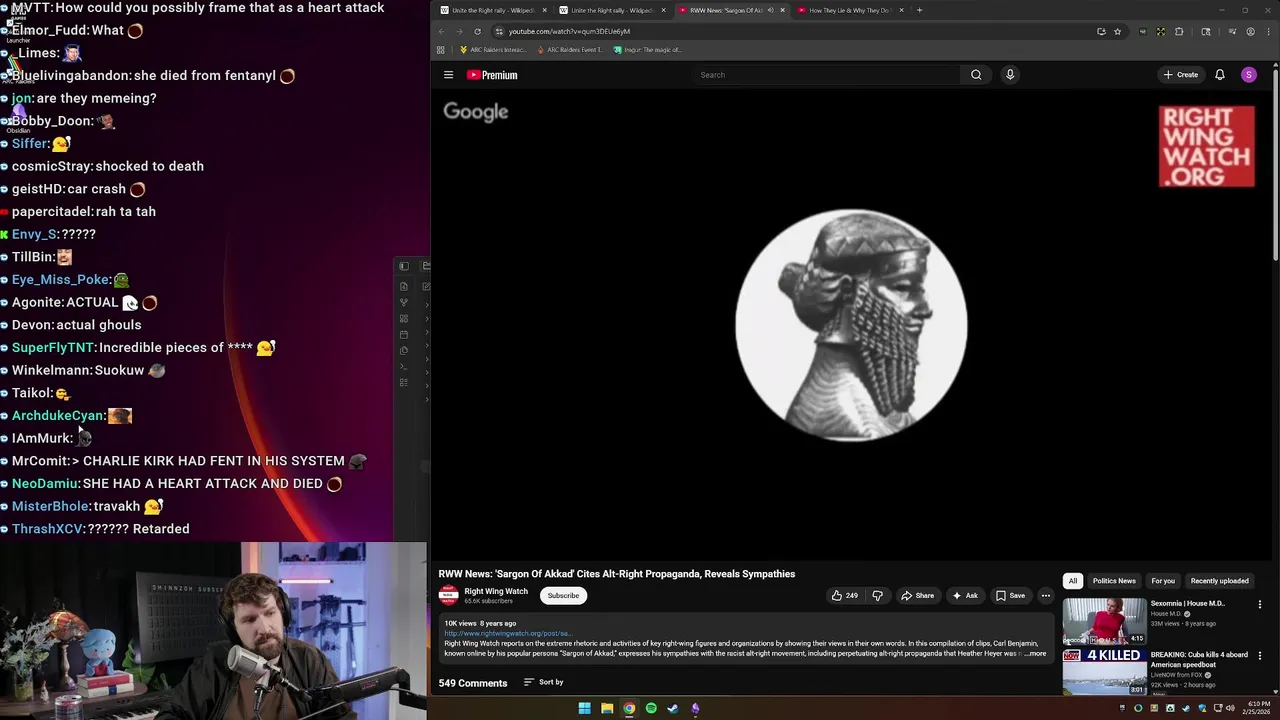Click the YouTube search input field
Image resolution: width=1280 pixels, height=720 pixels.
click(x=827, y=75)
